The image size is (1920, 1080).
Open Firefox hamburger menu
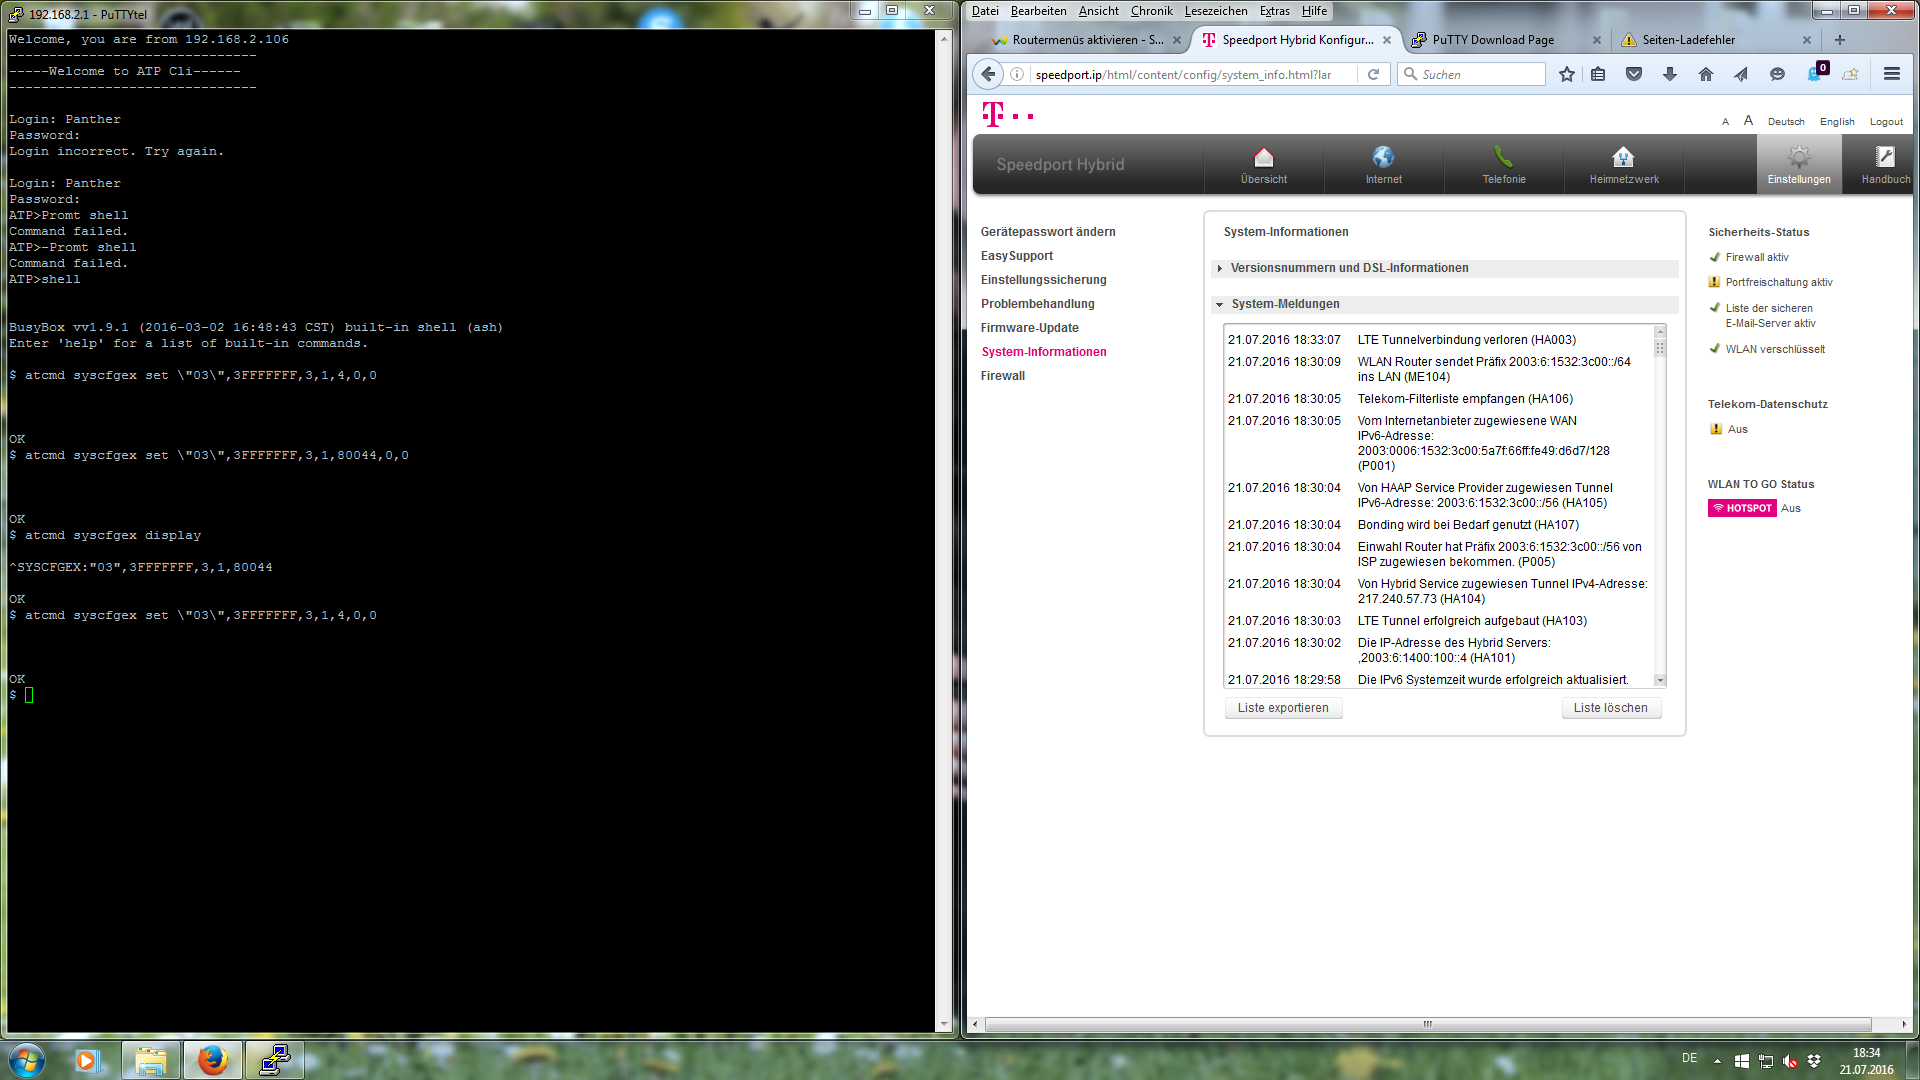pos(1892,74)
